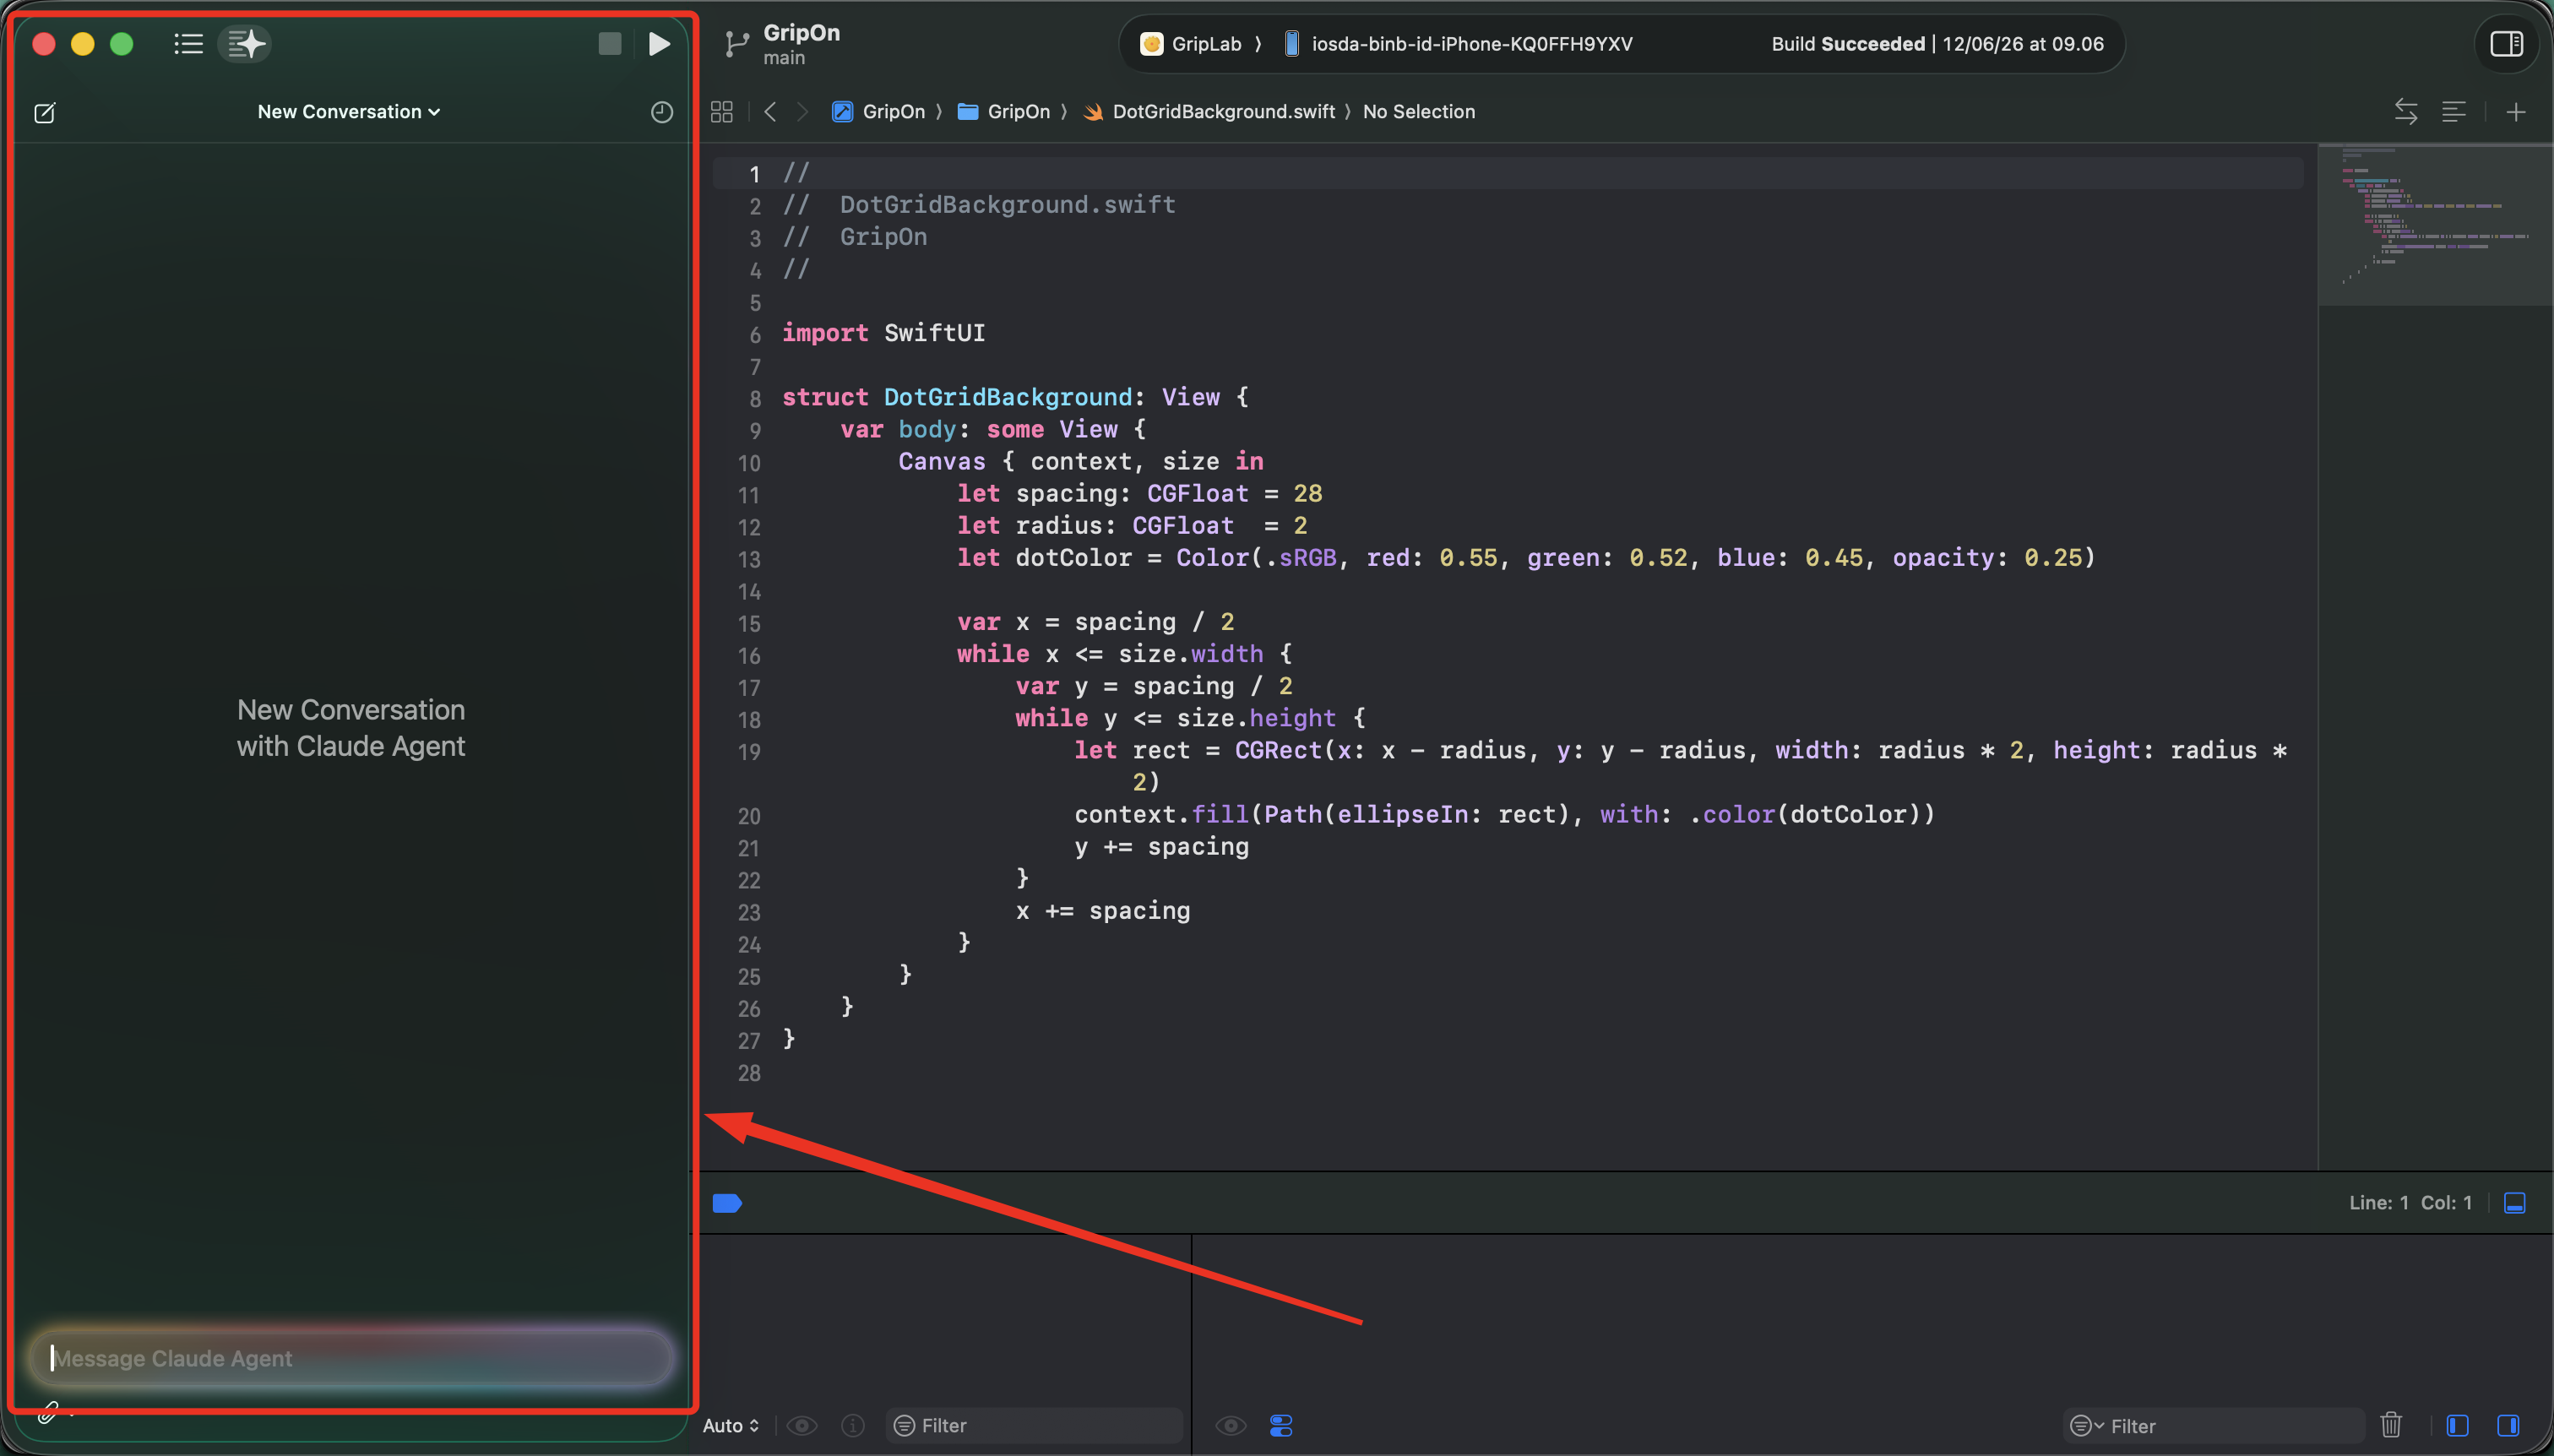This screenshot has height=1456, width=2554.
Task: Open GripOn folder breadcrumb
Action: click(1004, 112)
